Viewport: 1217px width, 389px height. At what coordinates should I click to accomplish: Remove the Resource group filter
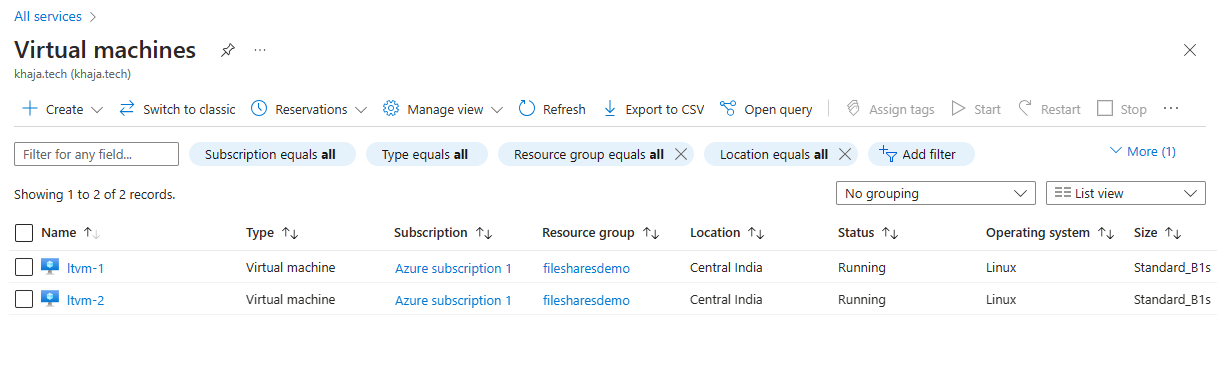click(681, 154)
